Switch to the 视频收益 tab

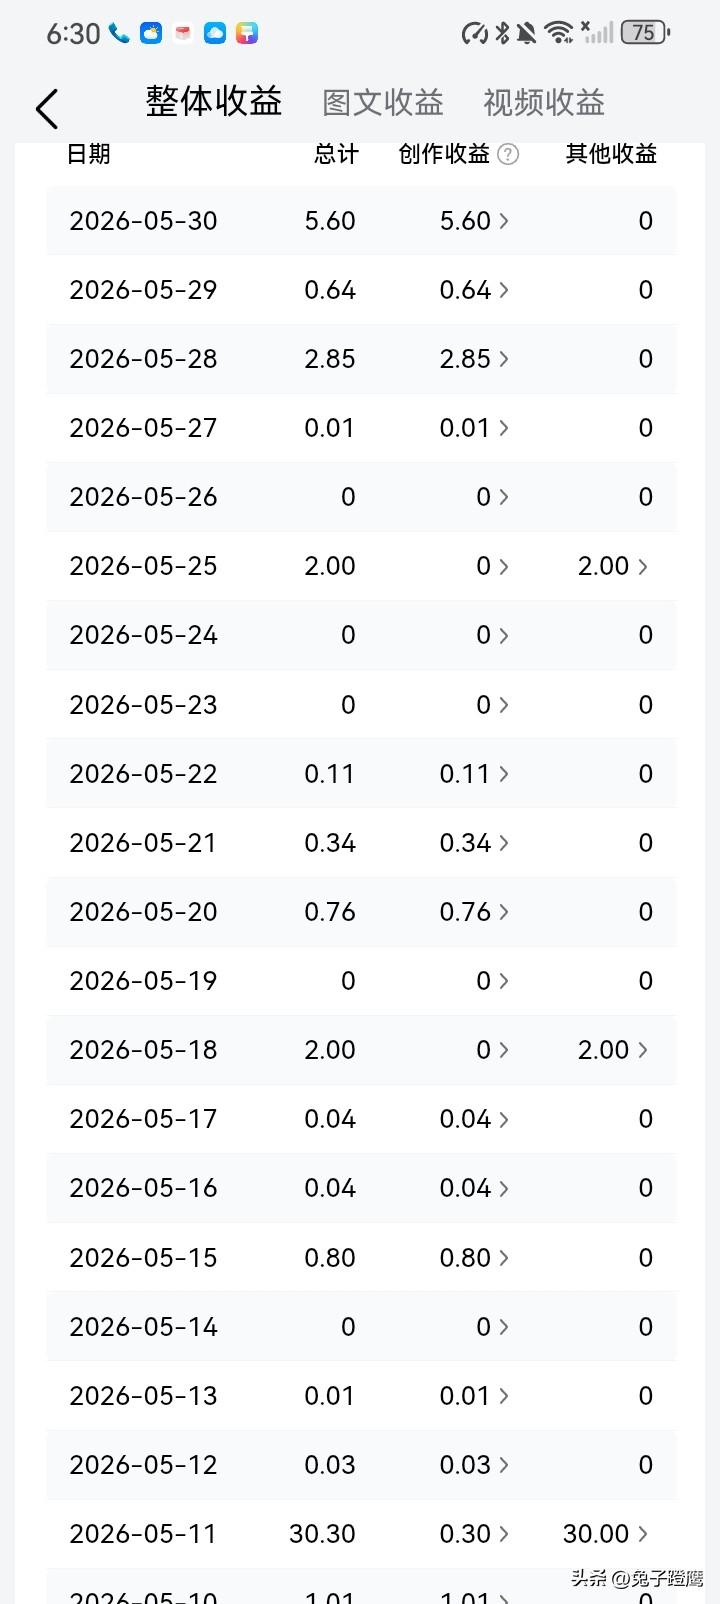click(544, 103)
